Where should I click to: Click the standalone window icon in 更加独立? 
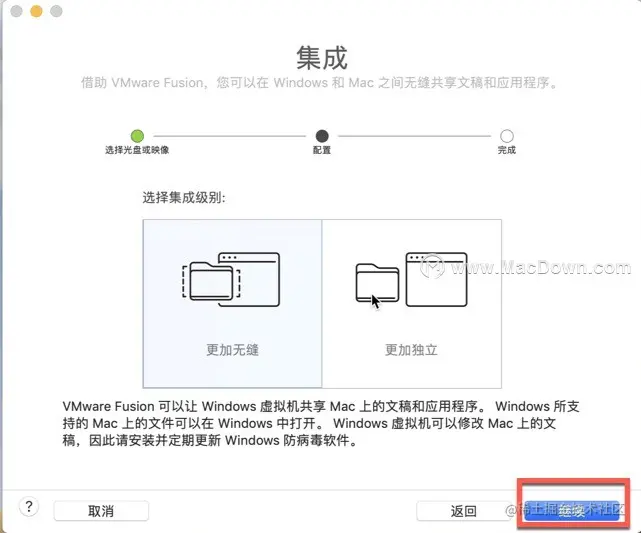436,280
